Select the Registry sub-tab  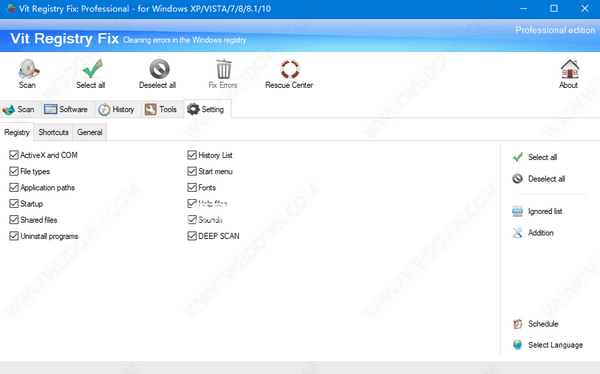click(17, 132)
